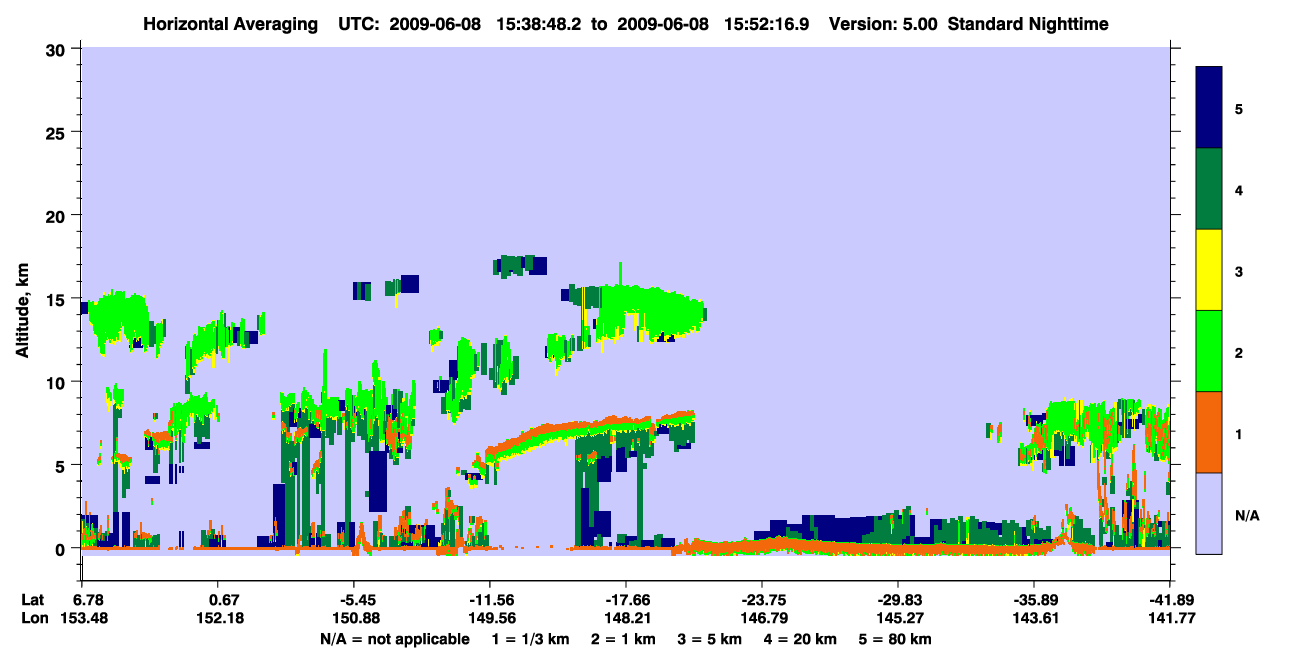The width and height of the screenshot is (1300, 667).
Task: Click the colorbar label '1'
Action: pyautogui.click(x=1239, y=432)
